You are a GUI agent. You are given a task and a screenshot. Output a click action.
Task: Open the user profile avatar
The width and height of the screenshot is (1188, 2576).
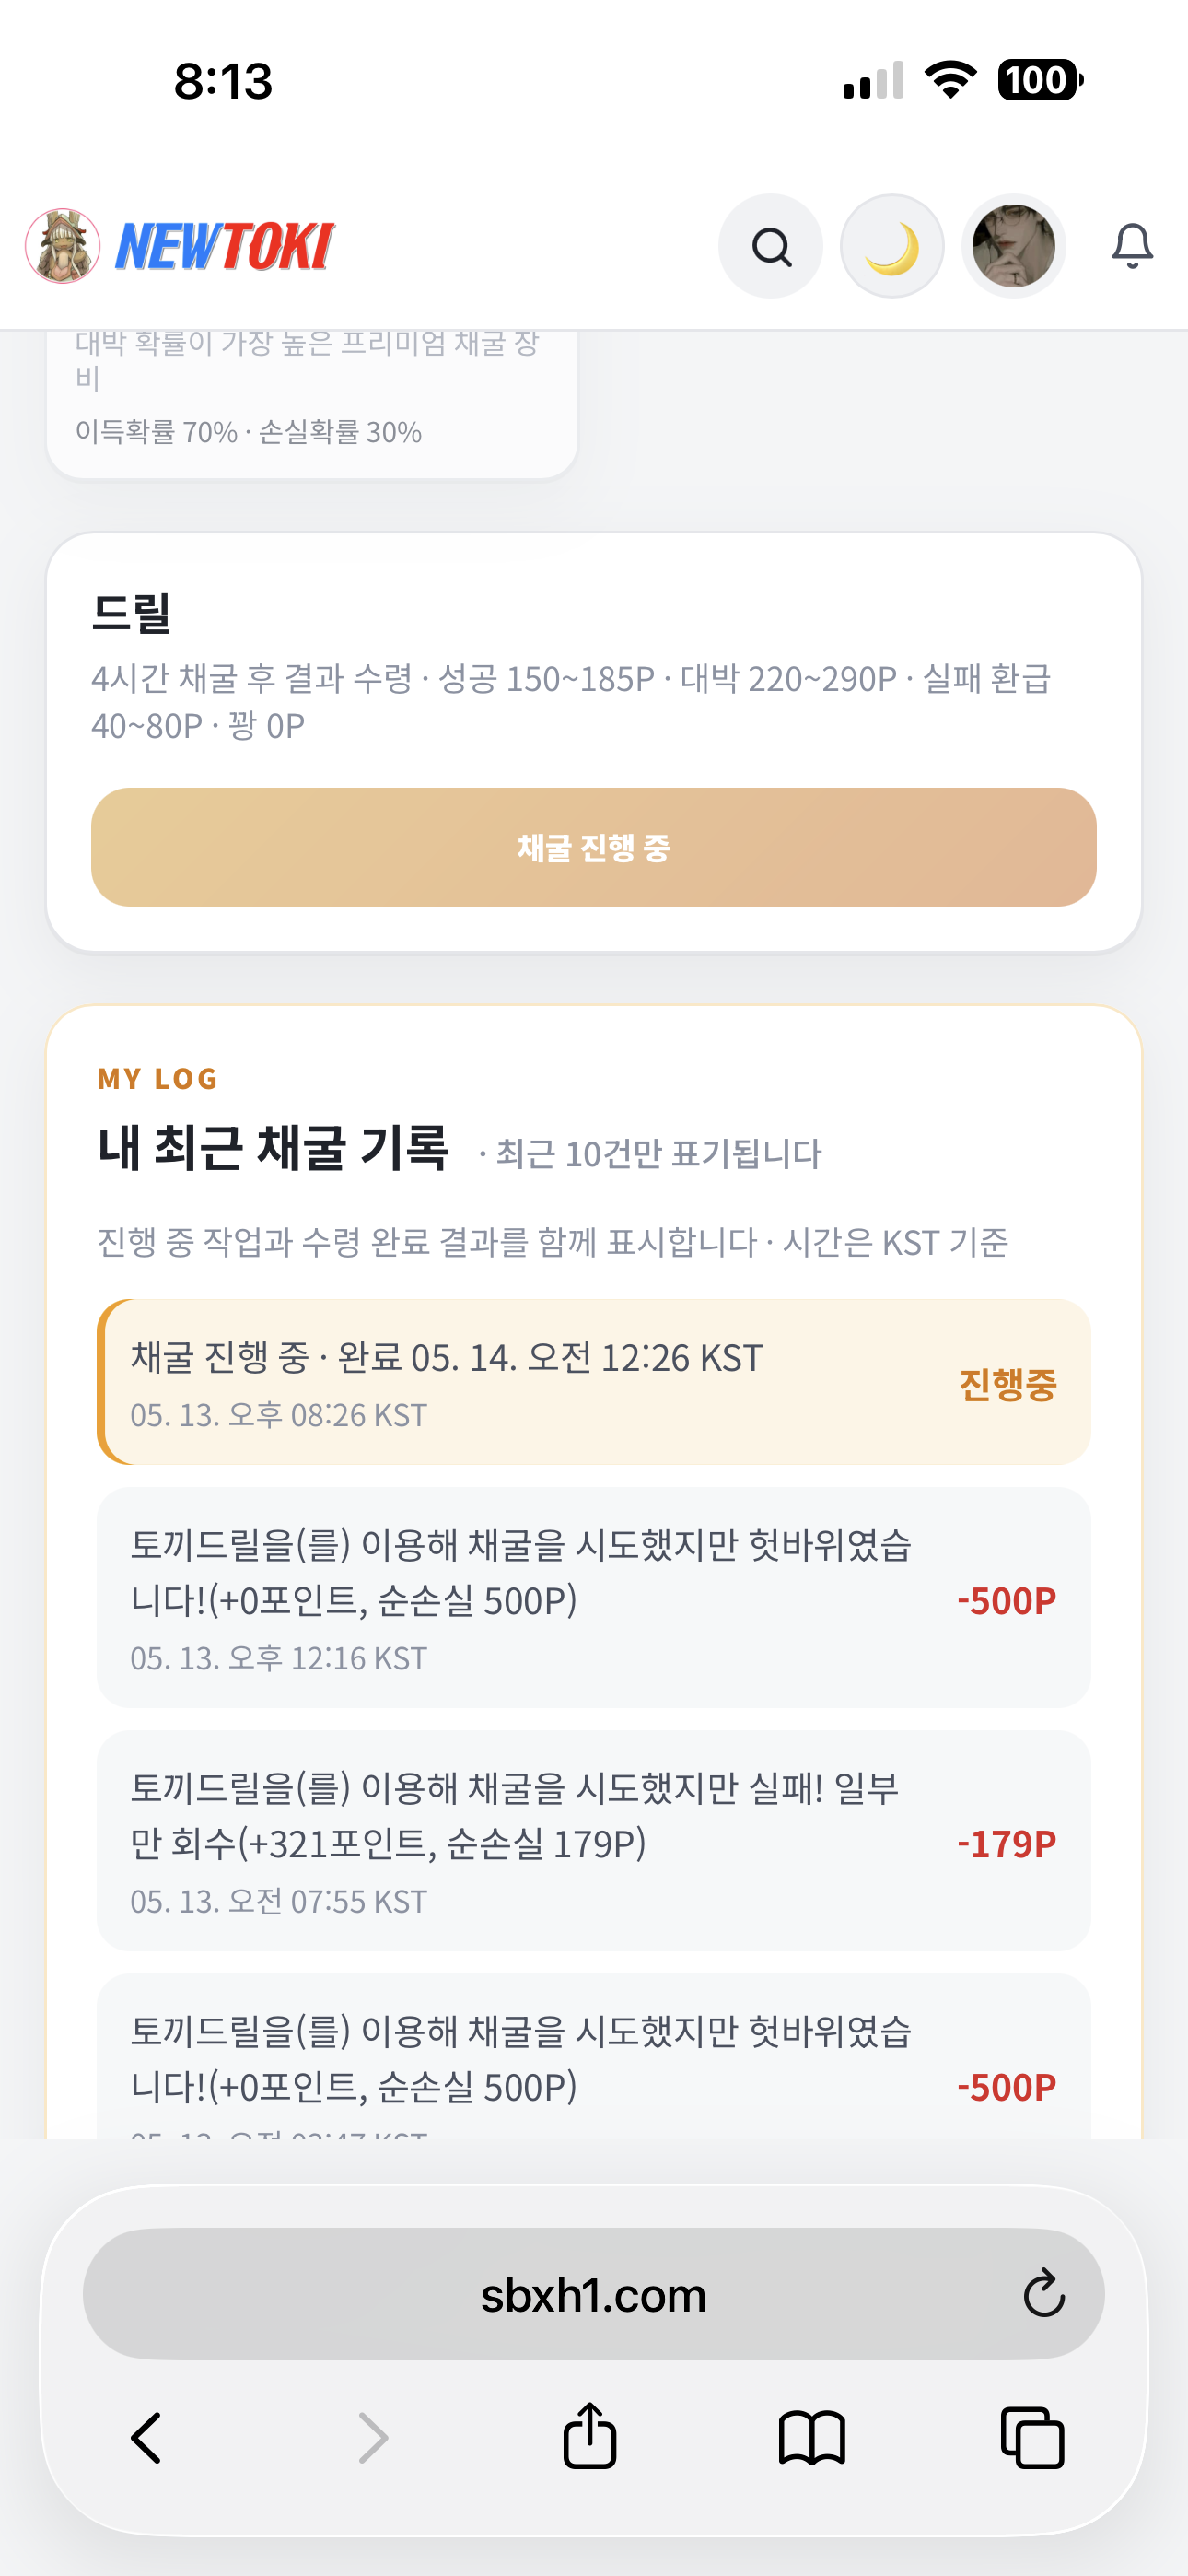(x=1013, y=246)
